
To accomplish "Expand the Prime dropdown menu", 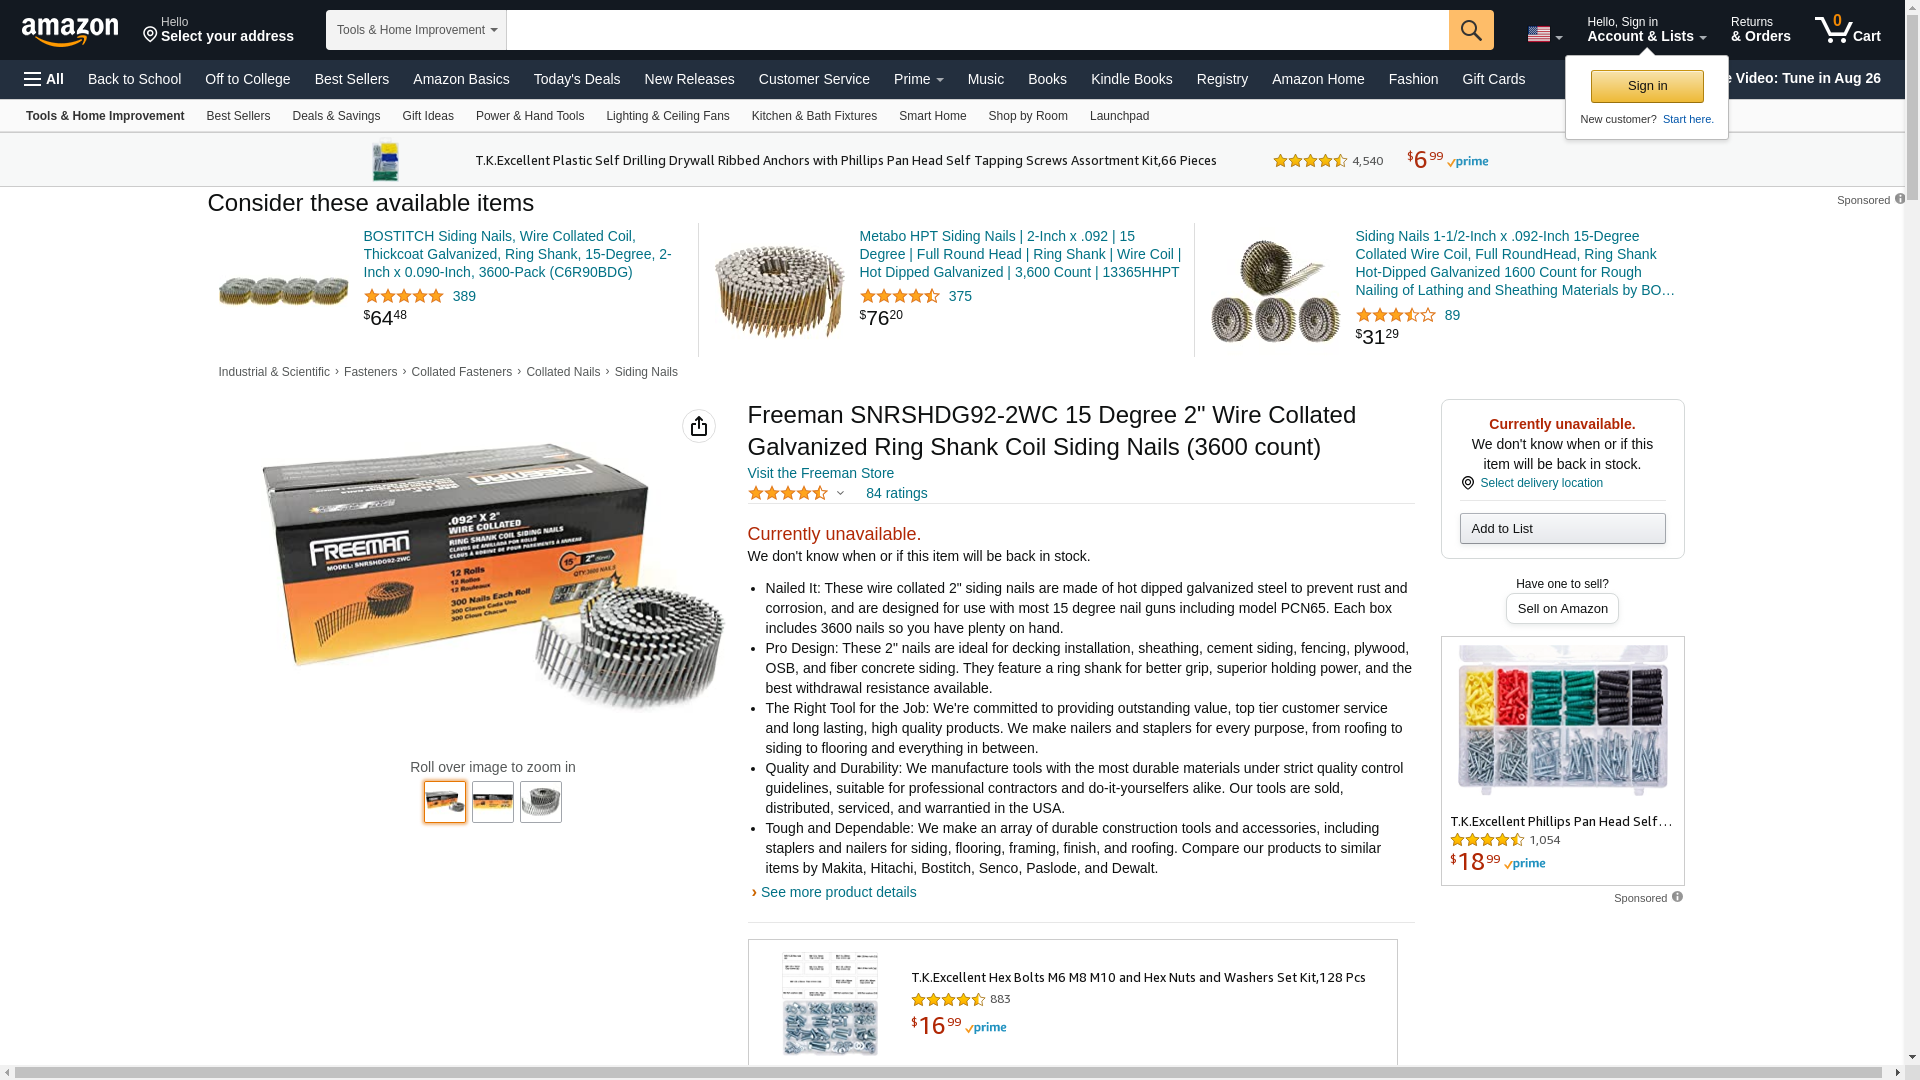I will tap(918, 79).
